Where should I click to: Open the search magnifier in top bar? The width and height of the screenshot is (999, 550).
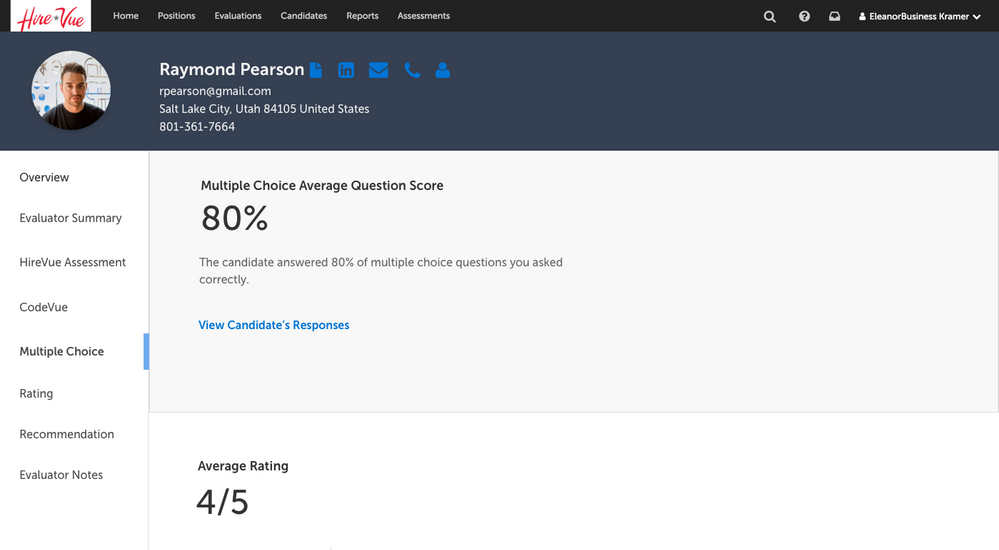click(769, 16)
